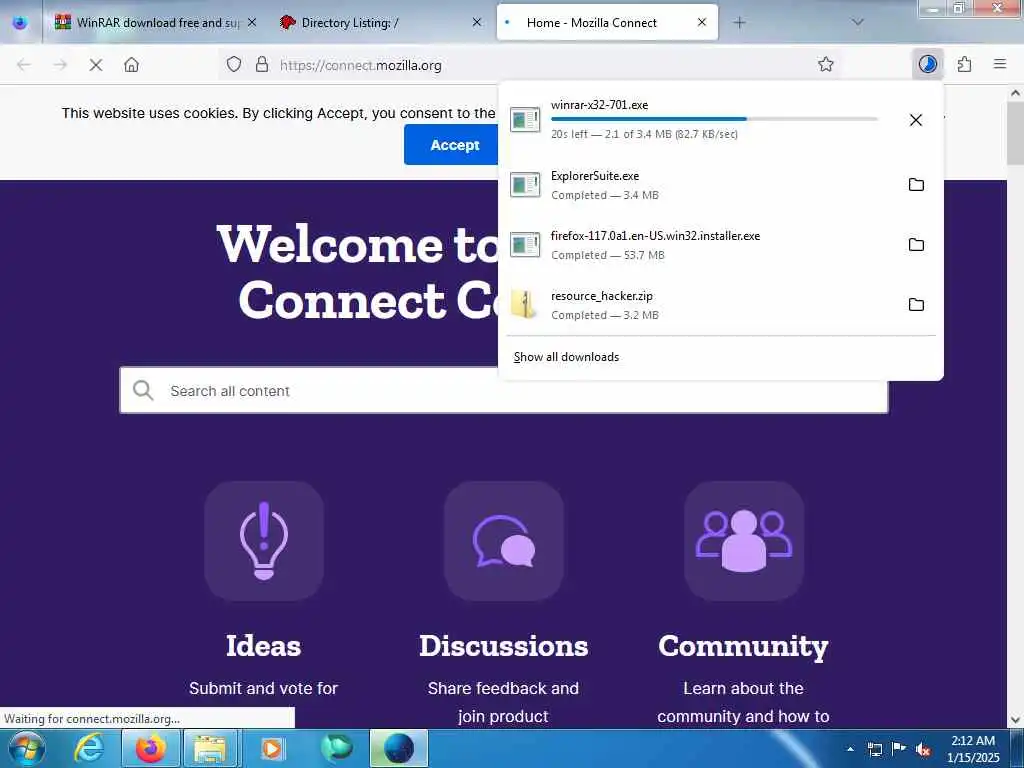This screenshot has height=768, width=1024.
Task: Open the extensions puzzle icon
Action: 964,64
